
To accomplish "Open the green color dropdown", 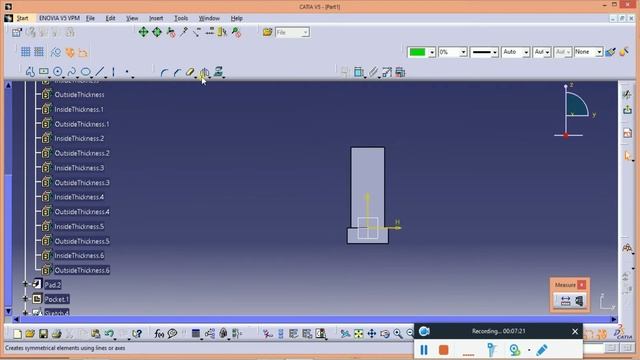I will pyautogui.click(x=431, y=52).
